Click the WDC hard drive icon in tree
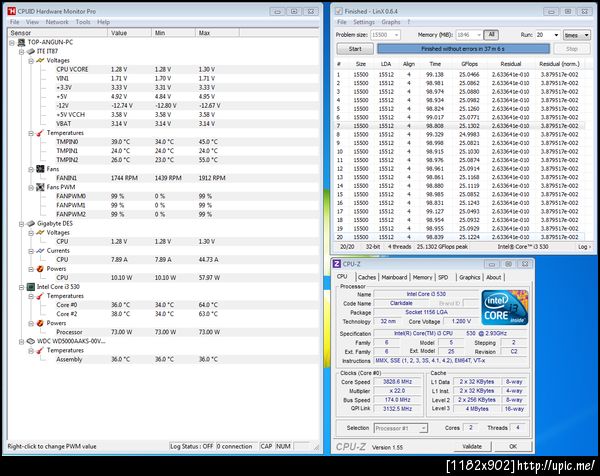Viewport: 600px width, 476px height. [31, 341]
